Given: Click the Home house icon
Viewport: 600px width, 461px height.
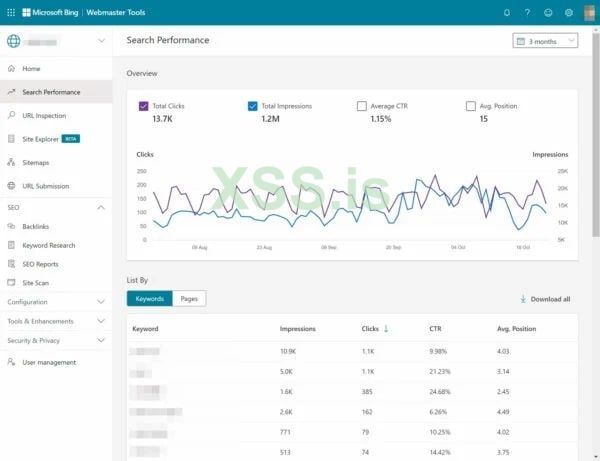Looking at the screenshot, I should coord(11,68).
